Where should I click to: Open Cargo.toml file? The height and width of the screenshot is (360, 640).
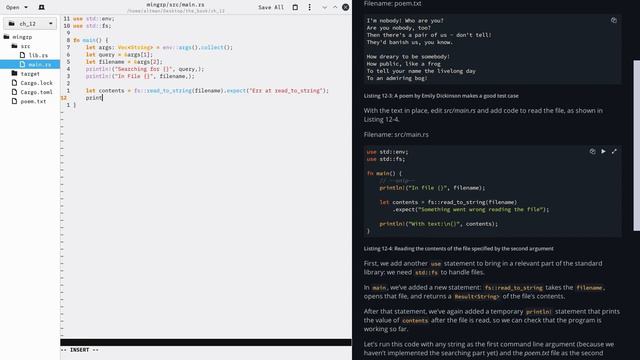(32, 92)
